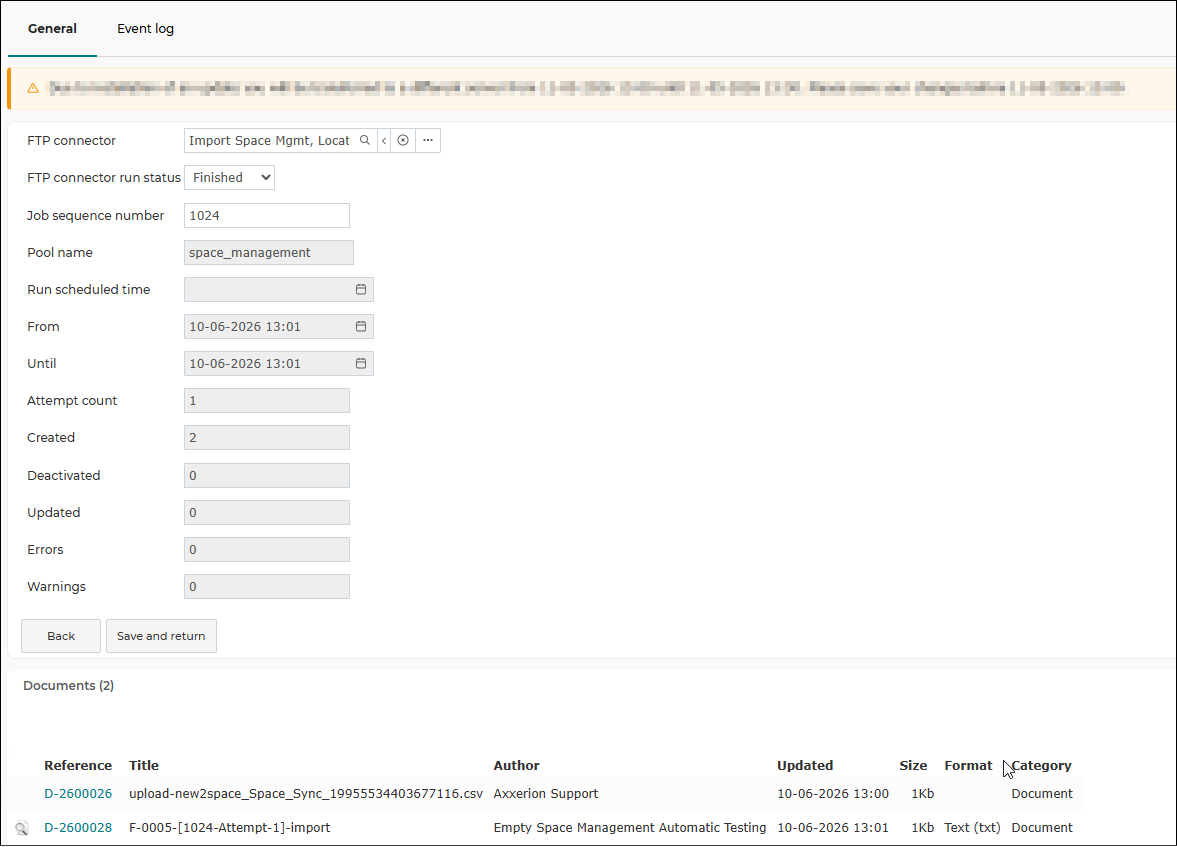Viewport: 1177px width, 847px height.
Task: Click the Errors count field
Action: tap(267, 550)
